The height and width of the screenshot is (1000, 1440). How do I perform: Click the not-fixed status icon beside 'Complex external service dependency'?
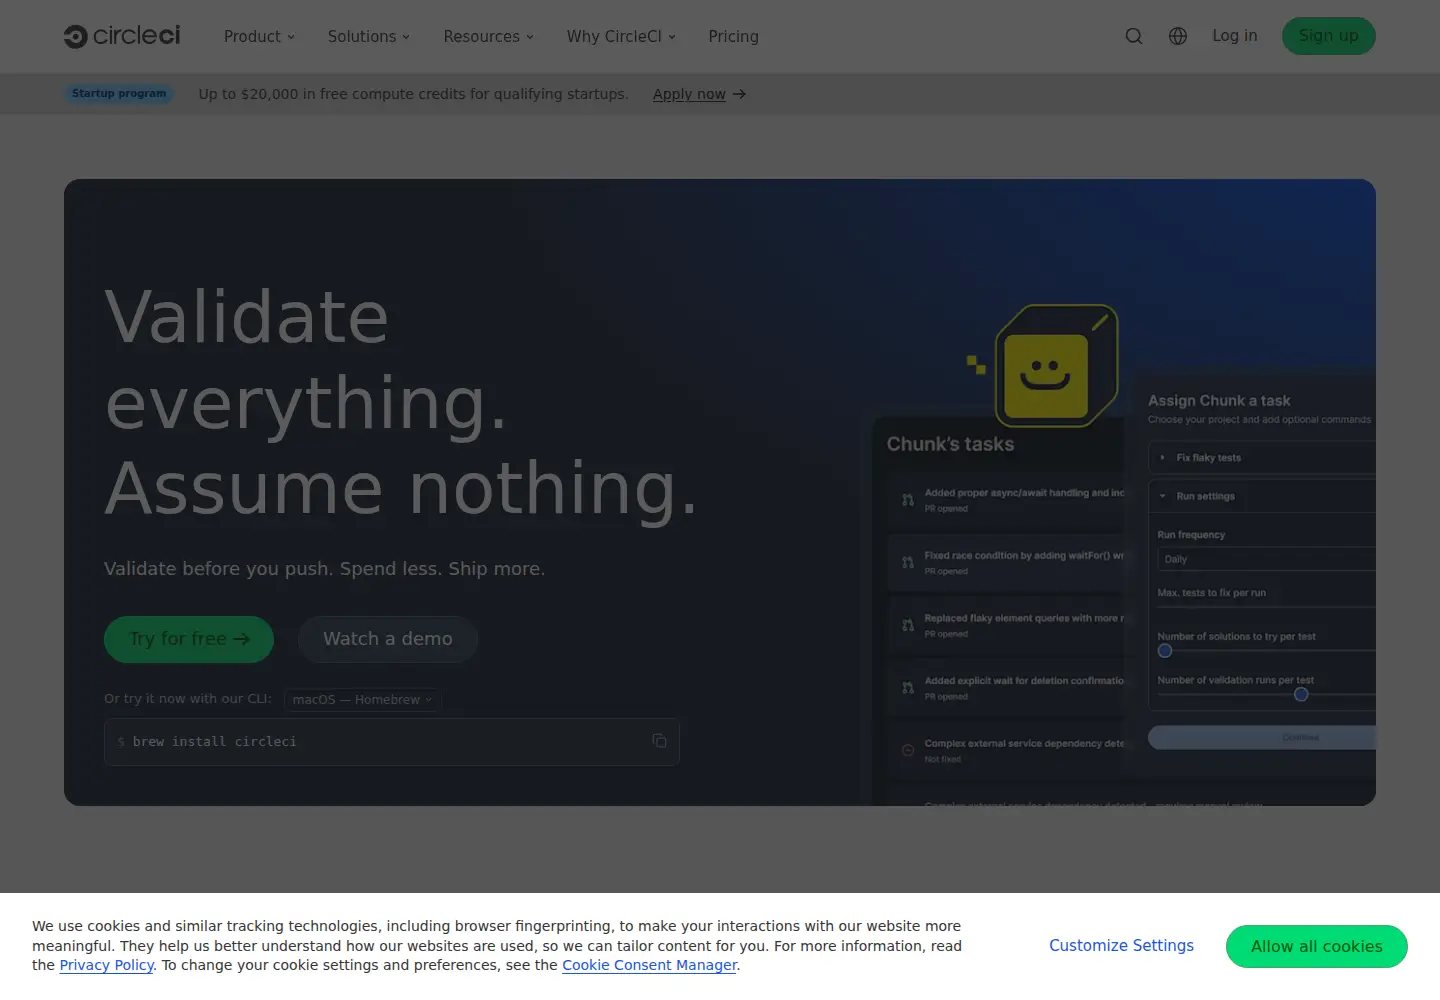(908, 750)
